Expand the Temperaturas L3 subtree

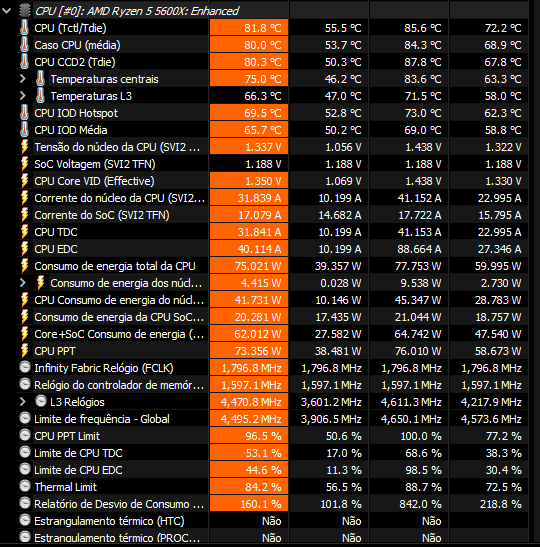coord(23,96)
